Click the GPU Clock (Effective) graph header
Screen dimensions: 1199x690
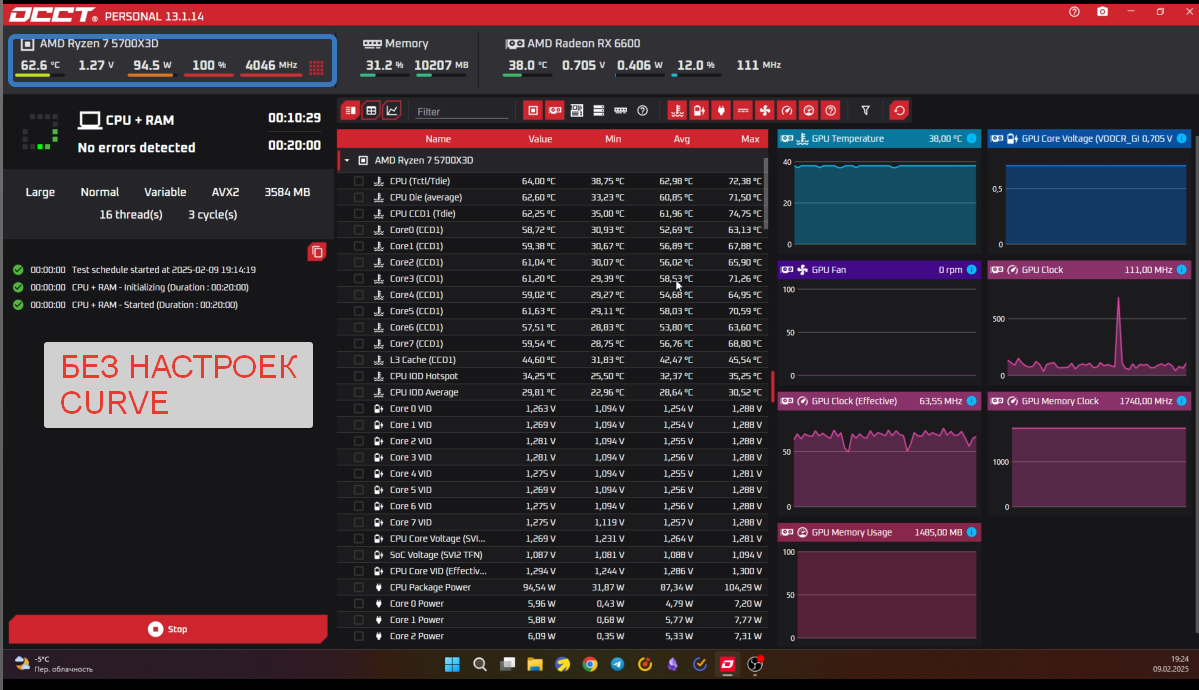879,400
